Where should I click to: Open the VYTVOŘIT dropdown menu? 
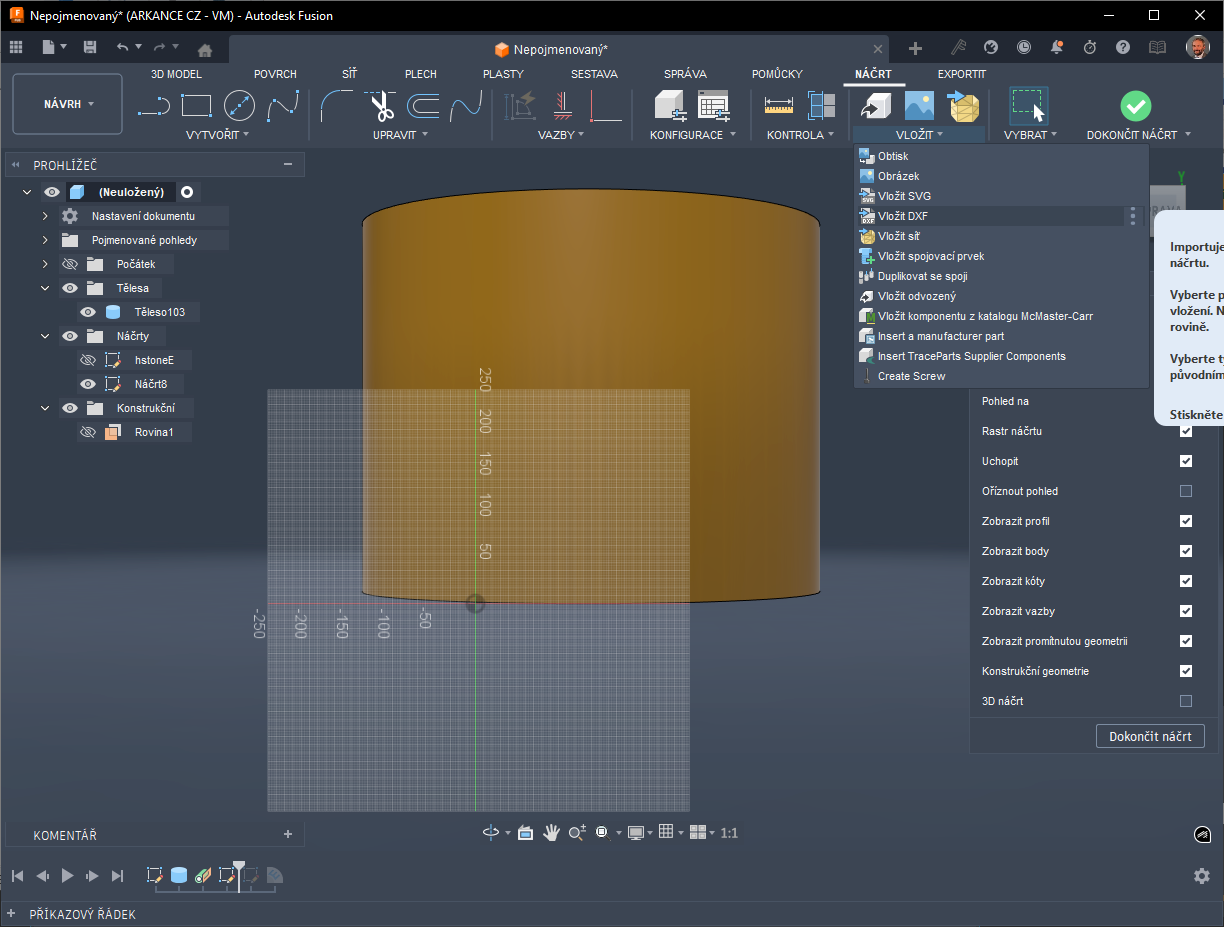pos(217,134)
